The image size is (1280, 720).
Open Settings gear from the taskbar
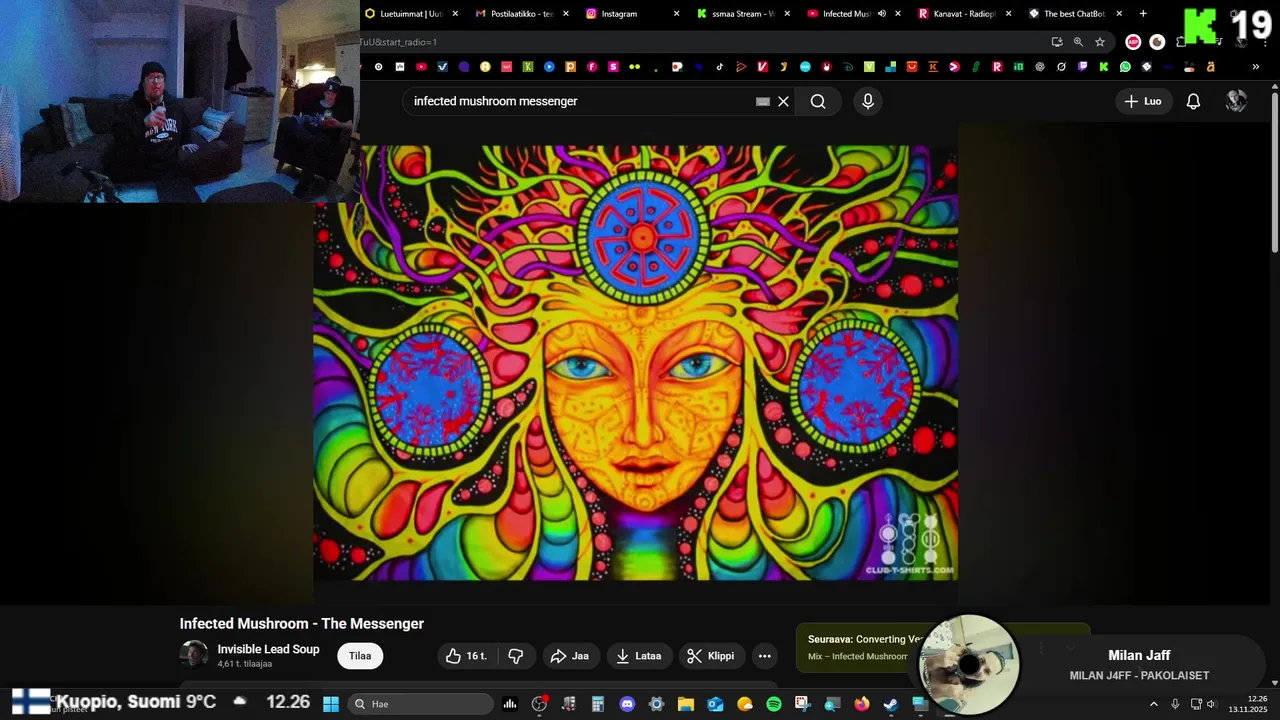tap(656, 704)
